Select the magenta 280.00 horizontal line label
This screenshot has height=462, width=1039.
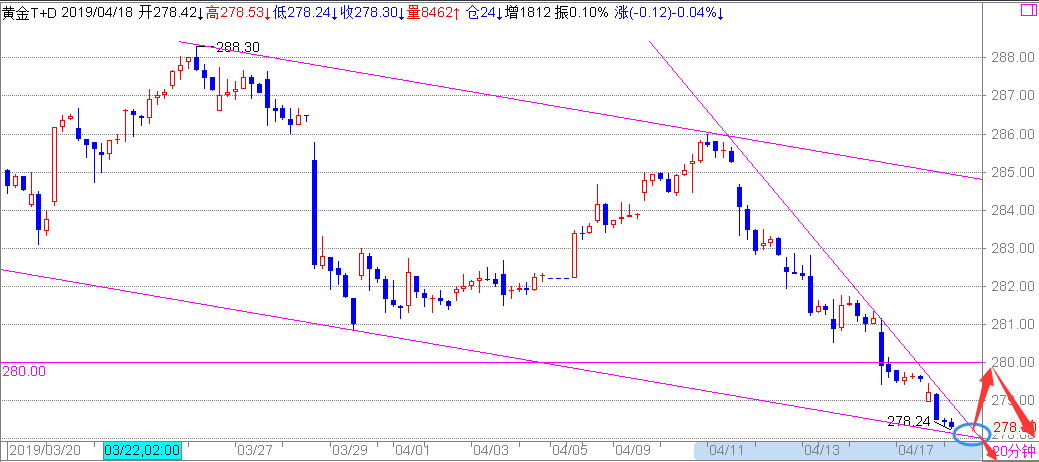[24, 371]
